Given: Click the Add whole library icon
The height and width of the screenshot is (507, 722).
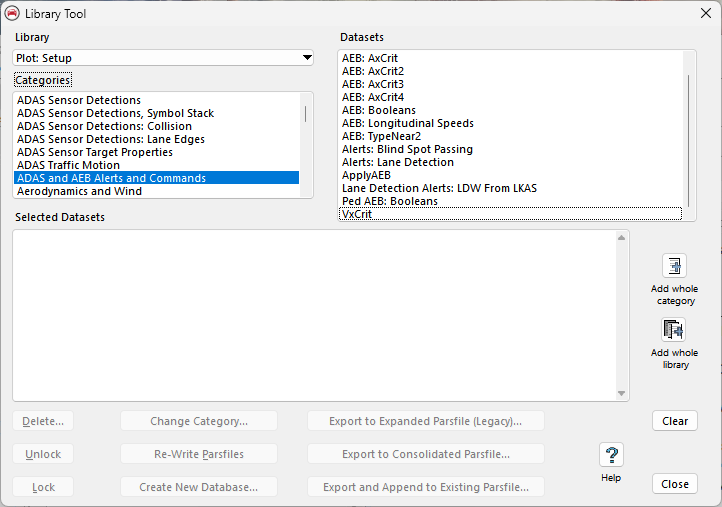Looking at the screenshot, I should tap(675, 330).
